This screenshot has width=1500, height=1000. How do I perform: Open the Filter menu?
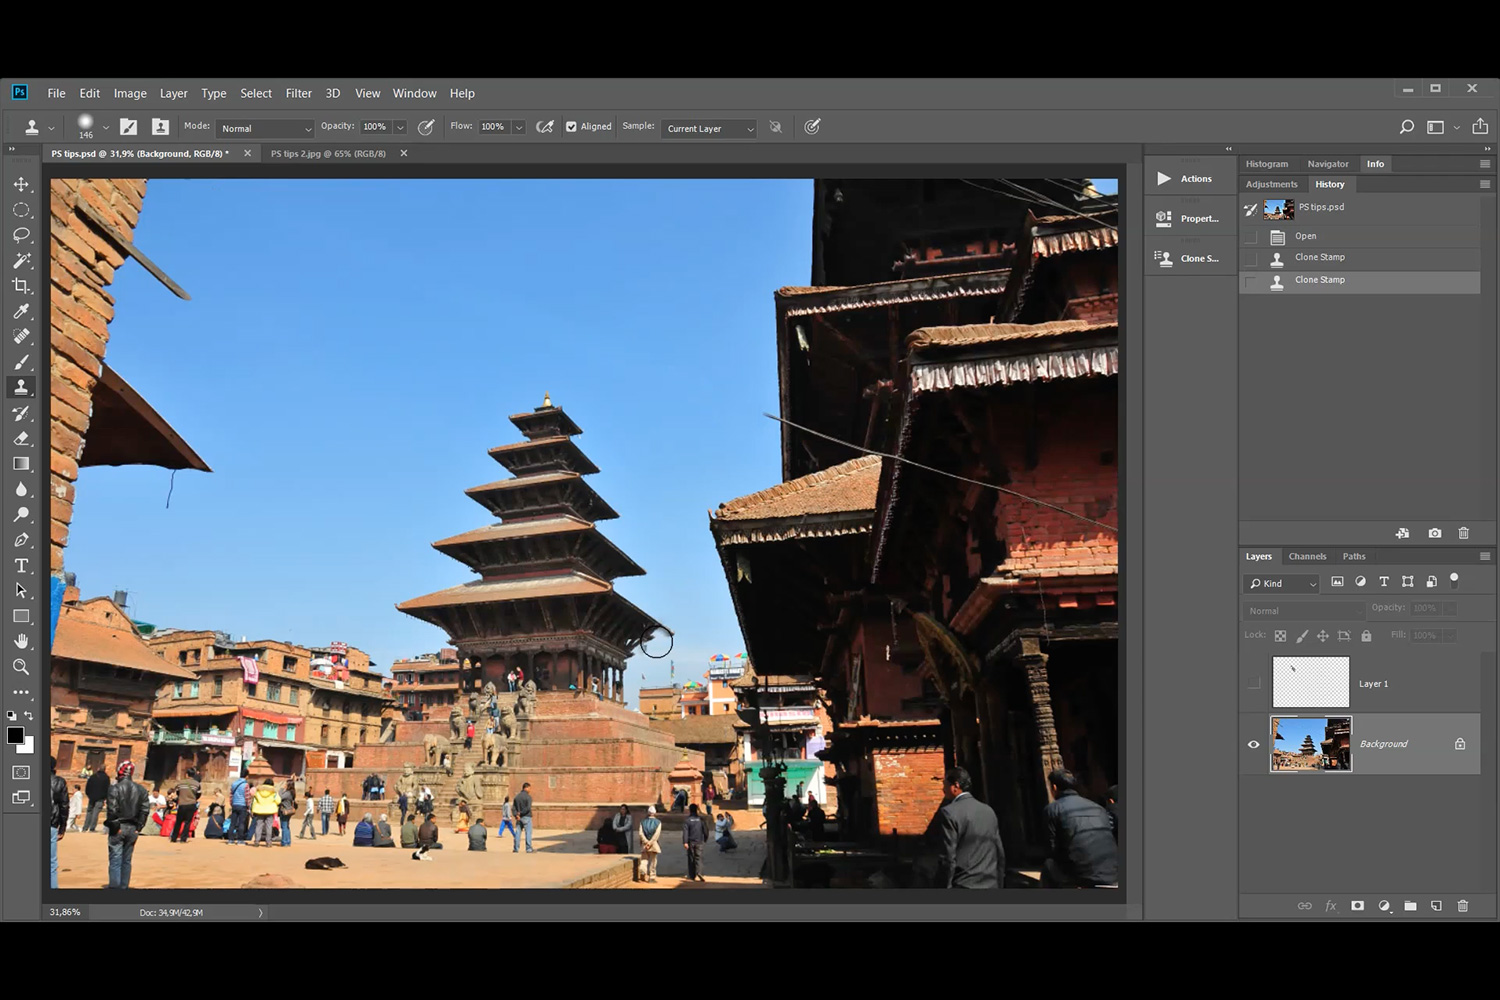[x=298, y=93]
